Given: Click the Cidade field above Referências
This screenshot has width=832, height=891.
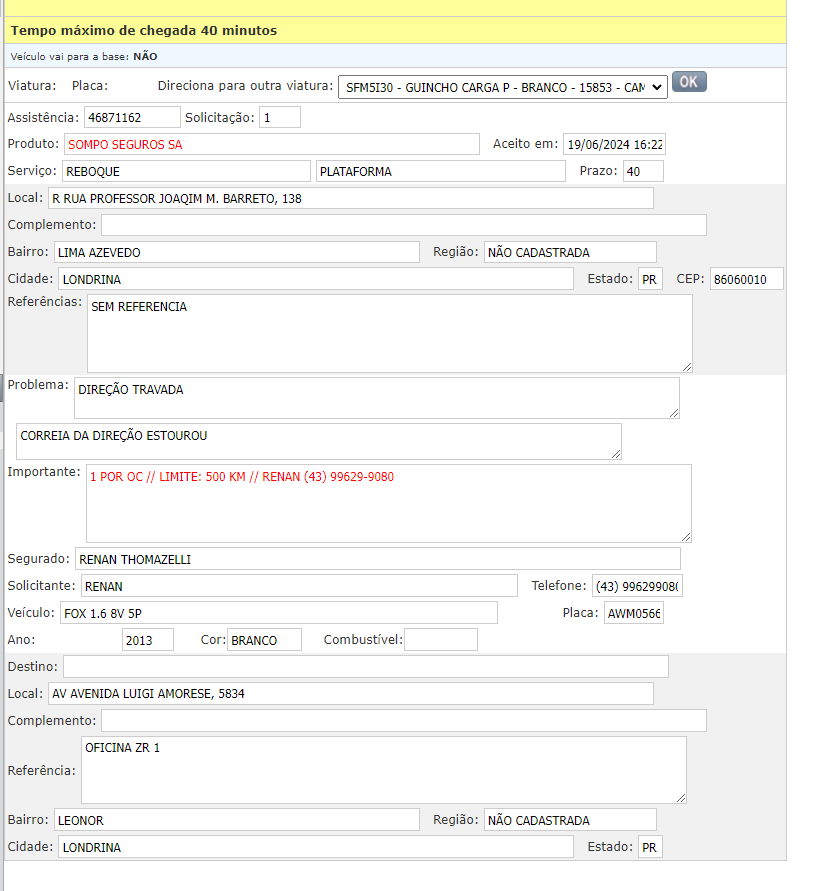Looking at the screenshot, I should click(x=316, y=279).
